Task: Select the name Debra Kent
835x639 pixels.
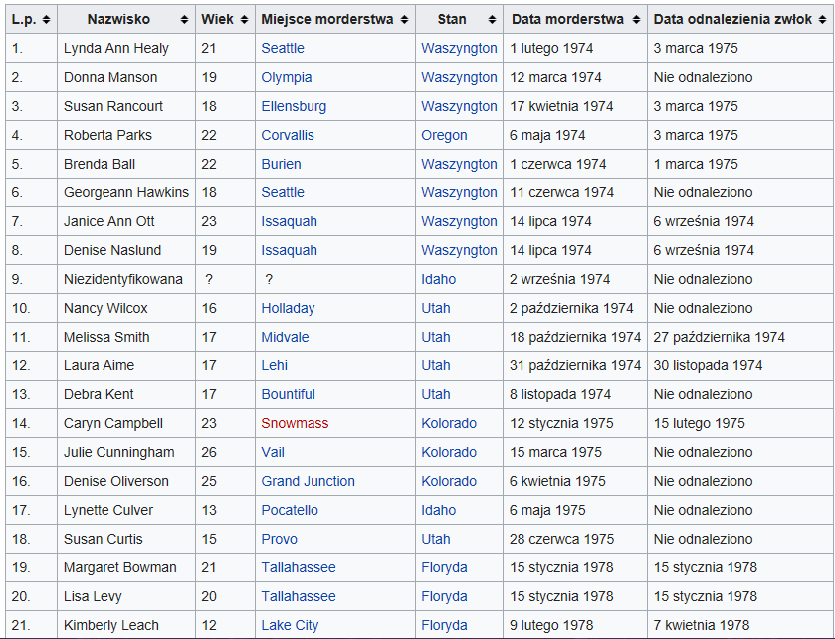Action: pos(99,395)
